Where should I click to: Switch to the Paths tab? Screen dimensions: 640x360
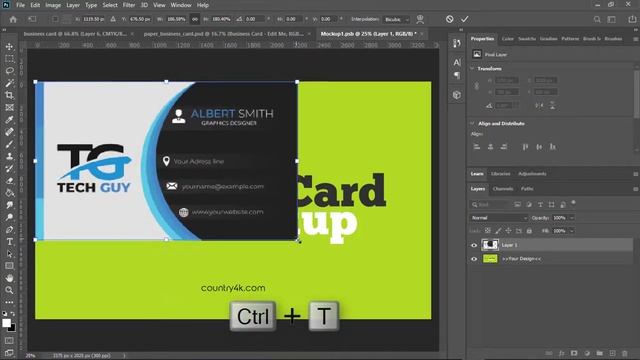[527, 189]
